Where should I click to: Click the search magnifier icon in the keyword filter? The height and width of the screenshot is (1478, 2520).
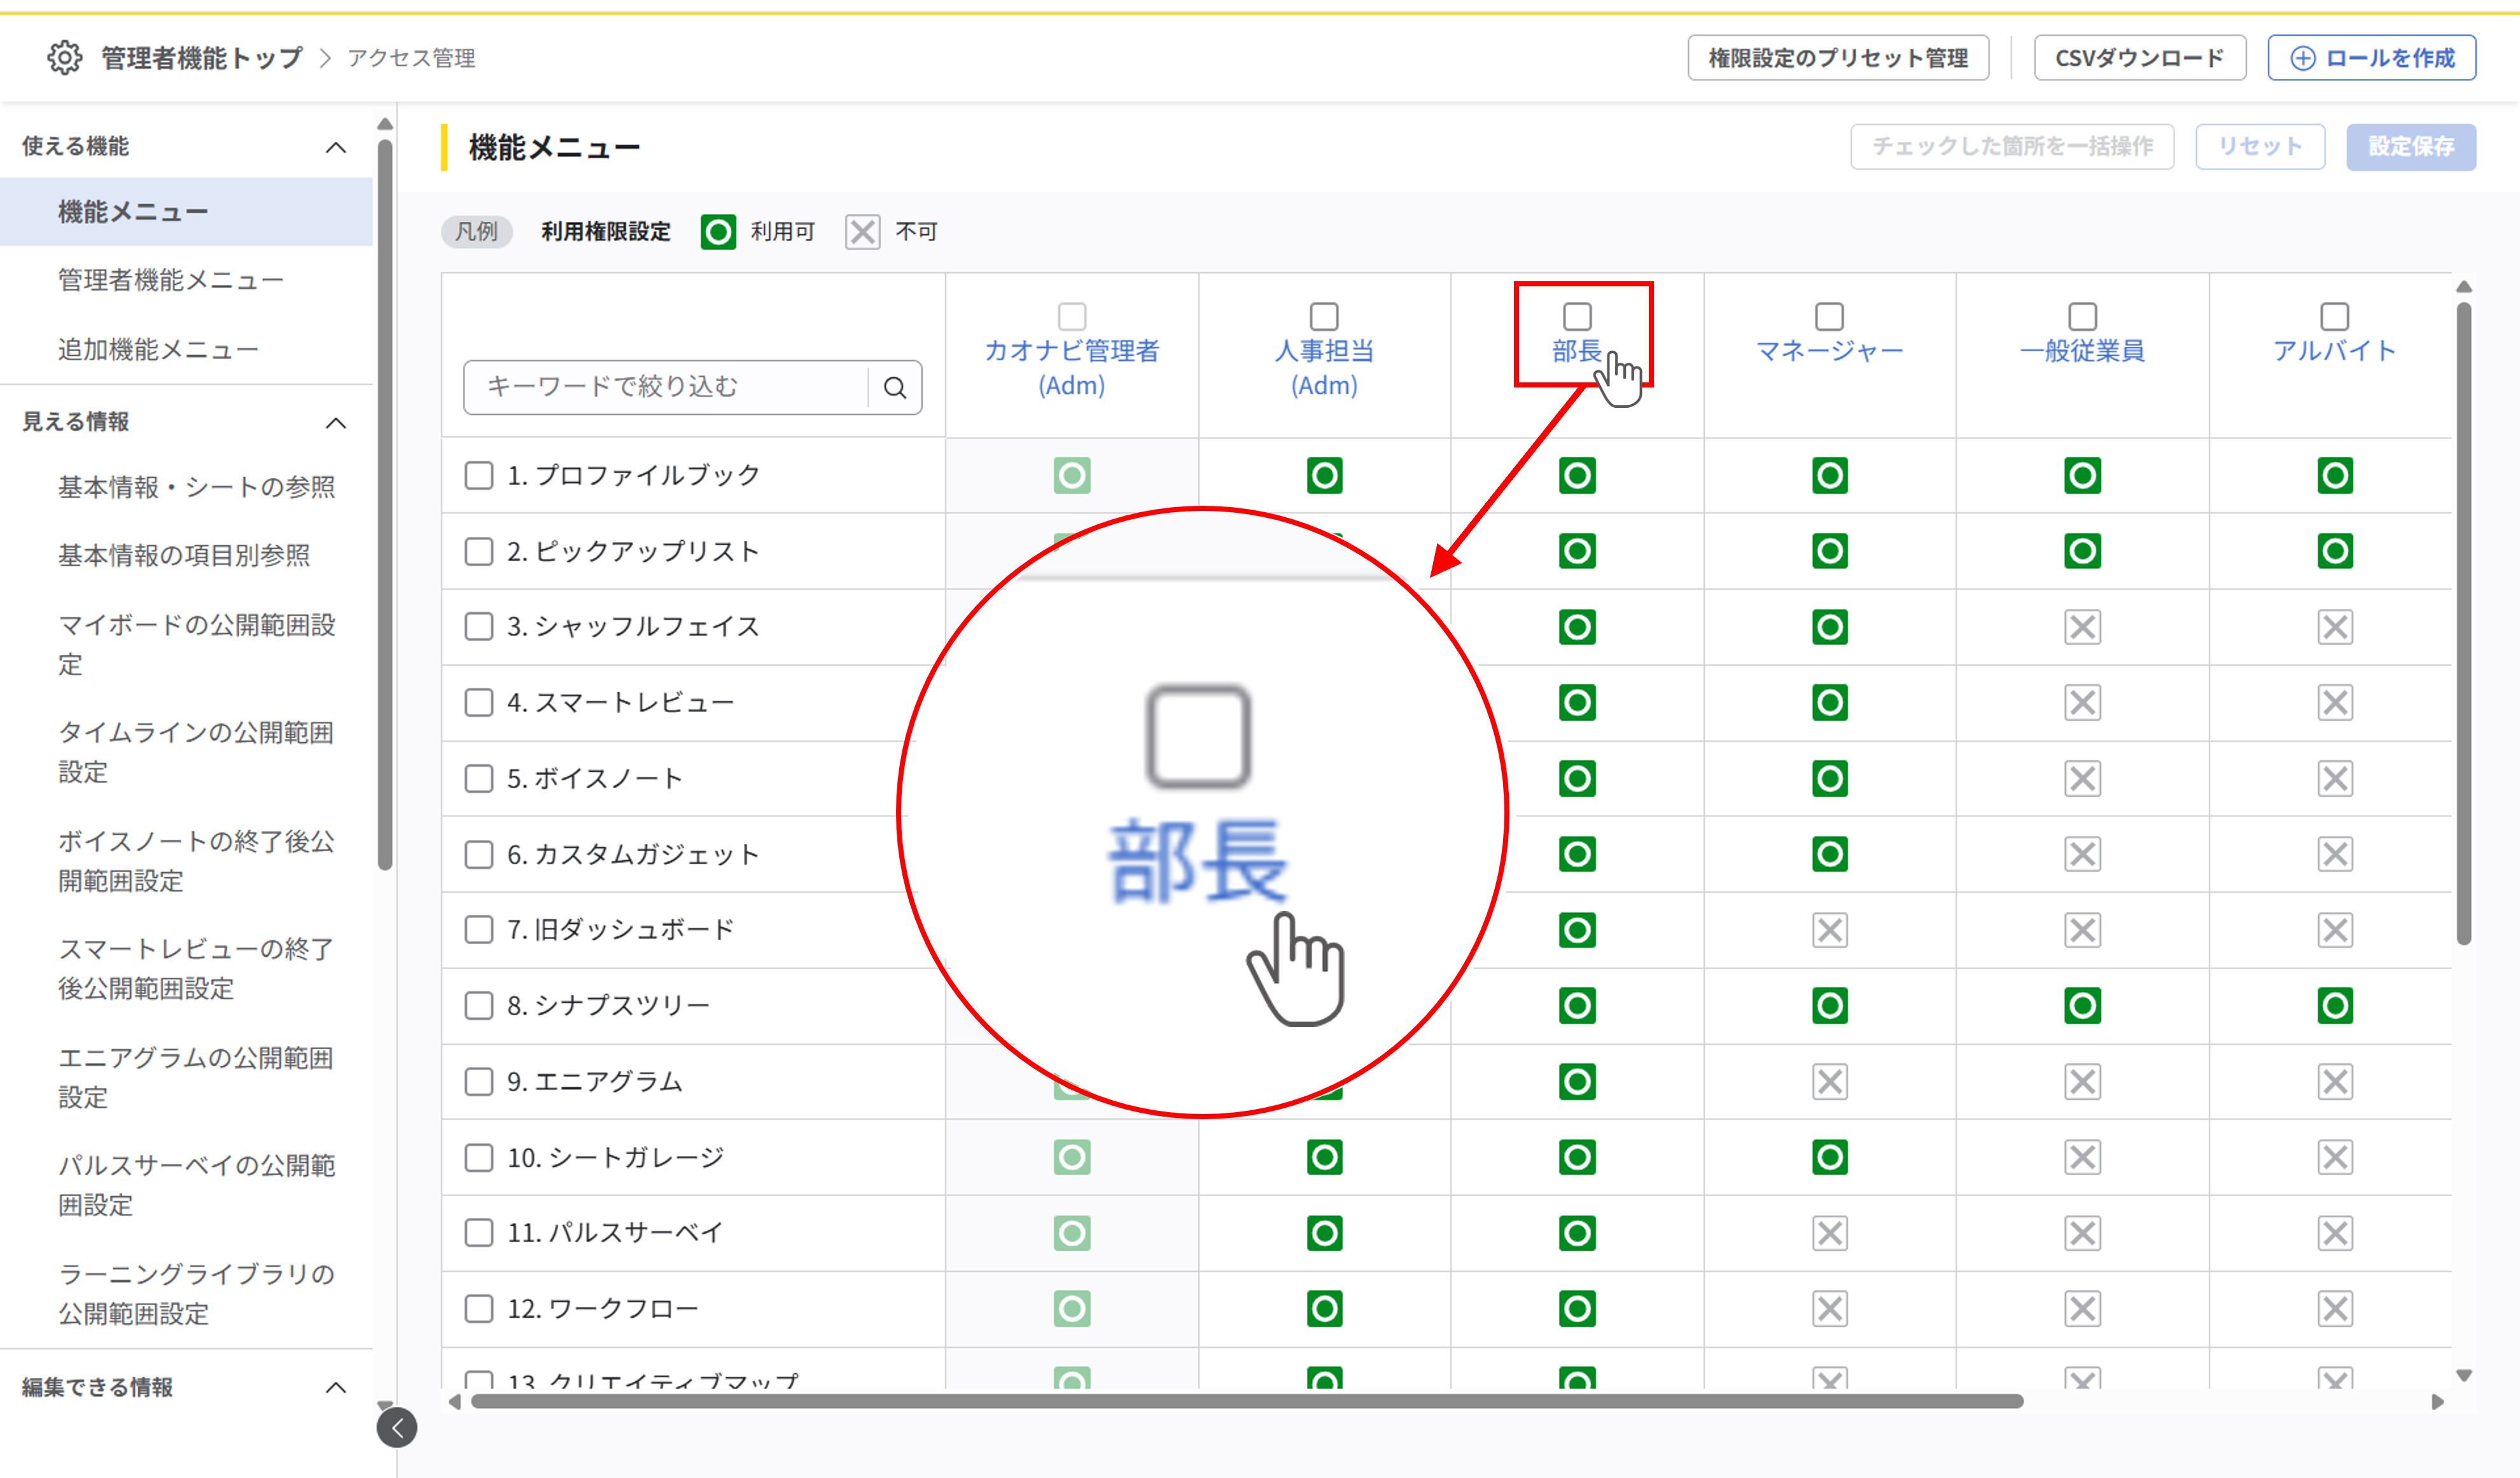click(895, 387)
